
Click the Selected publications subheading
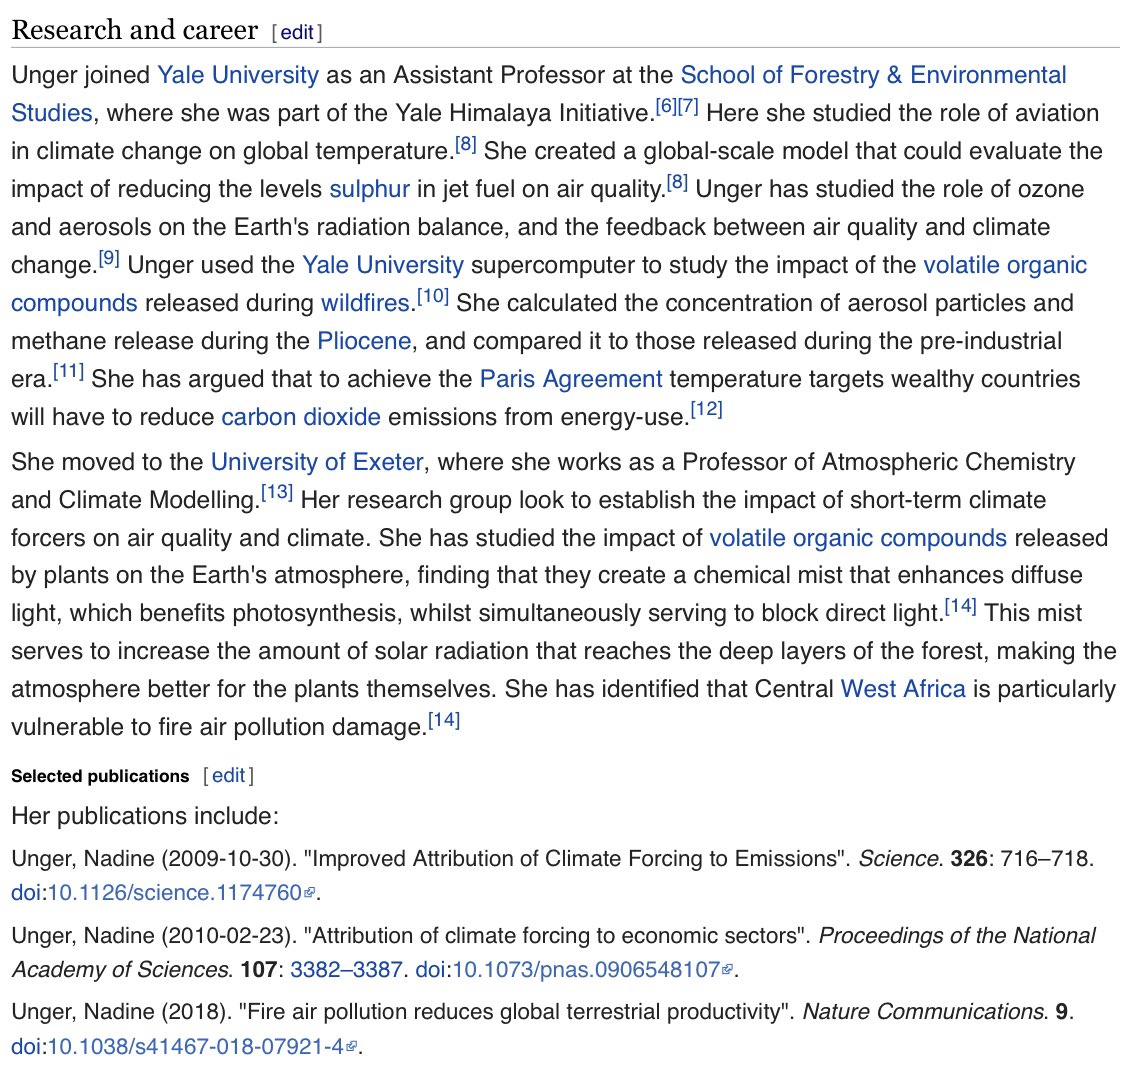coord(100,776)
